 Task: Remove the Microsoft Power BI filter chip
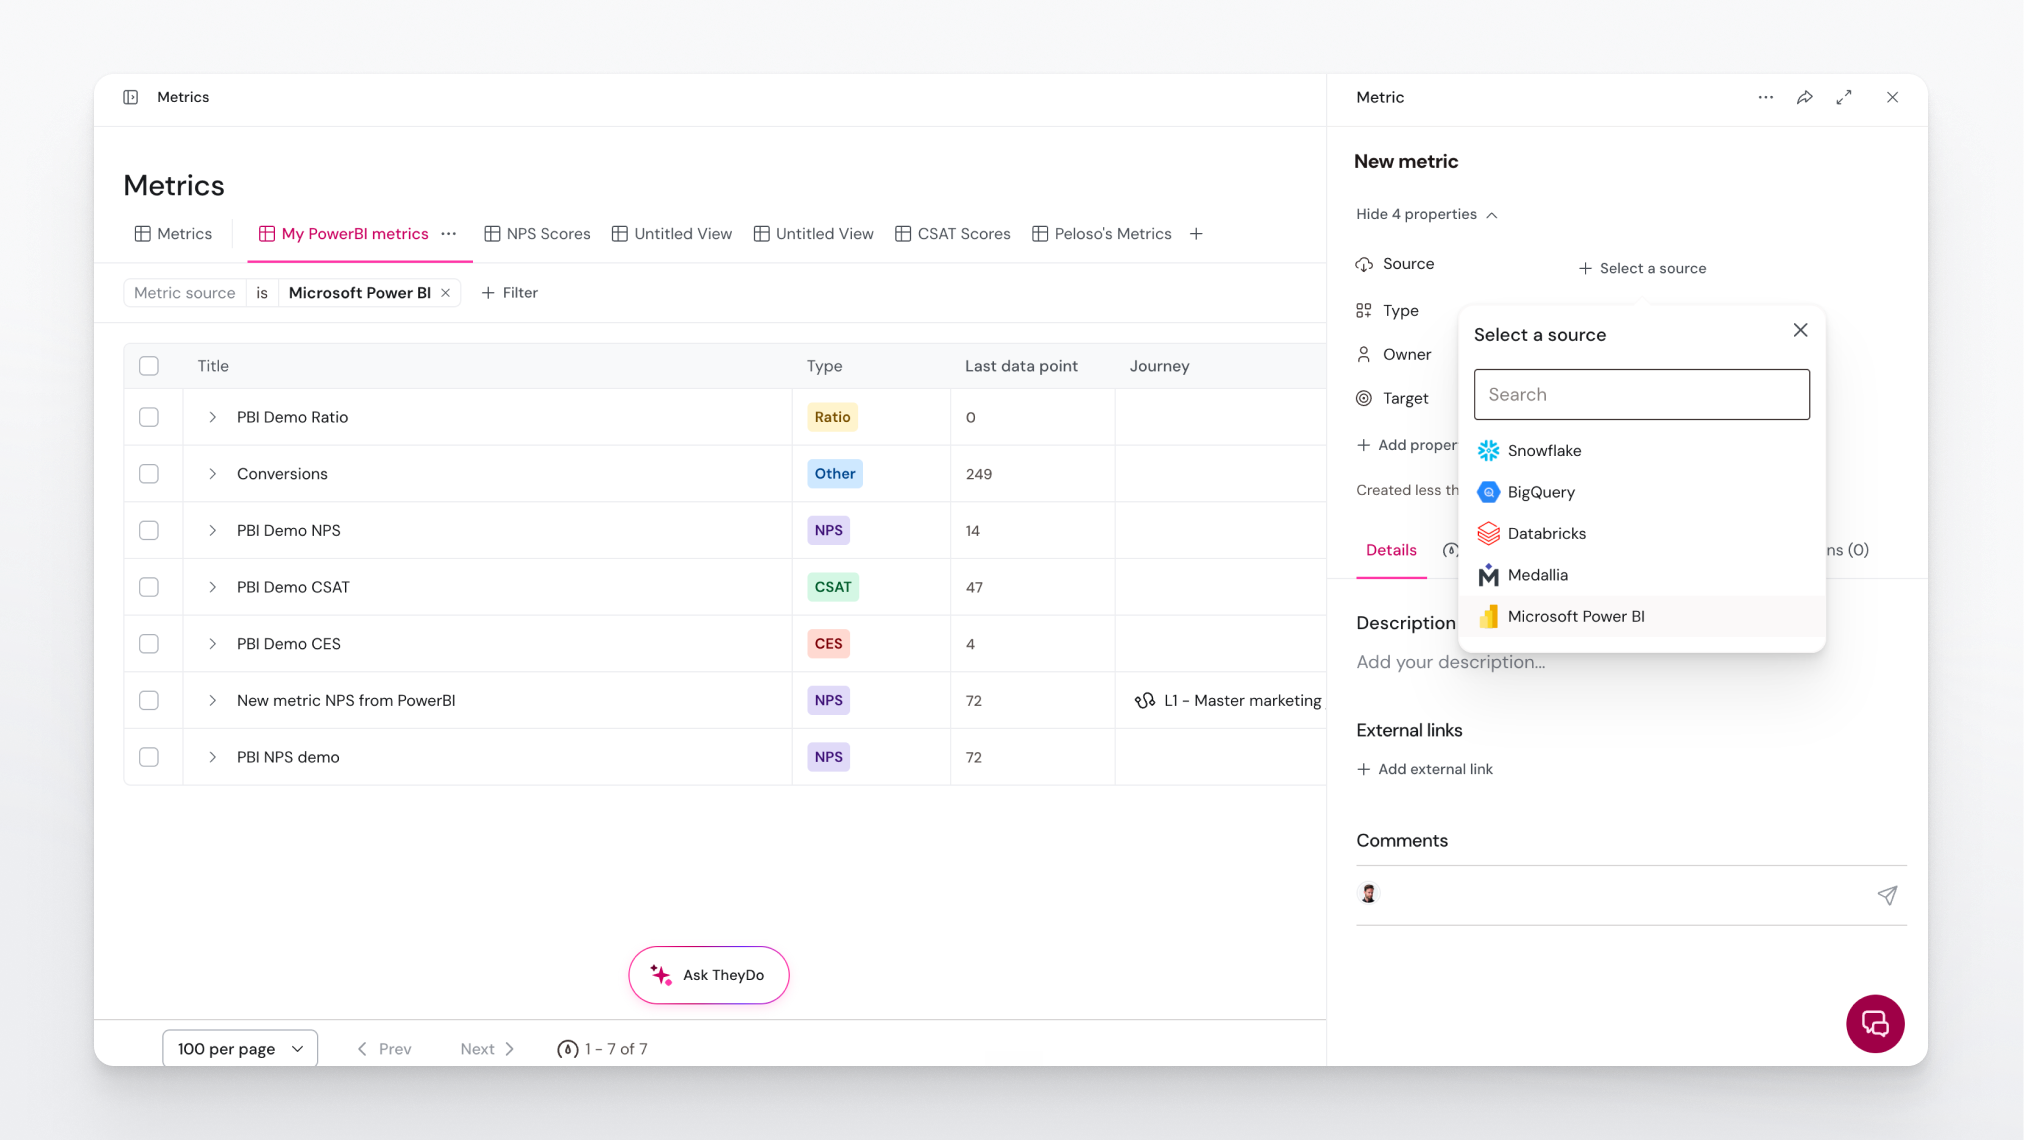(x=446, y=293)
